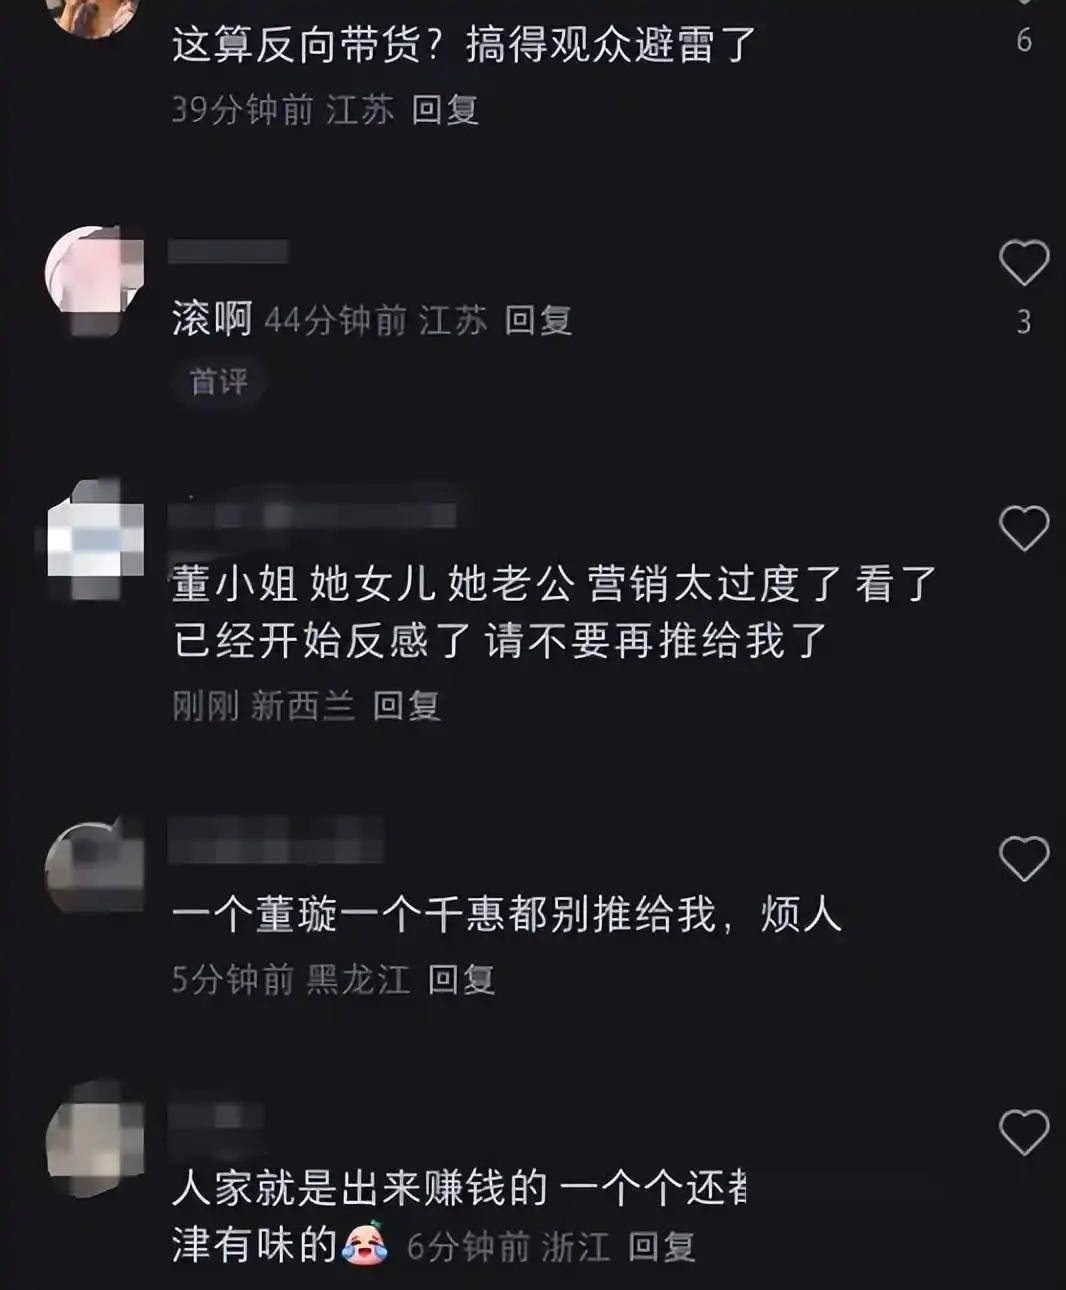Viewport: 1066px width, 1290px height.
Task: Reply to the 浙江 comment
Action: pyautogui.click(x=661, y=1247)
